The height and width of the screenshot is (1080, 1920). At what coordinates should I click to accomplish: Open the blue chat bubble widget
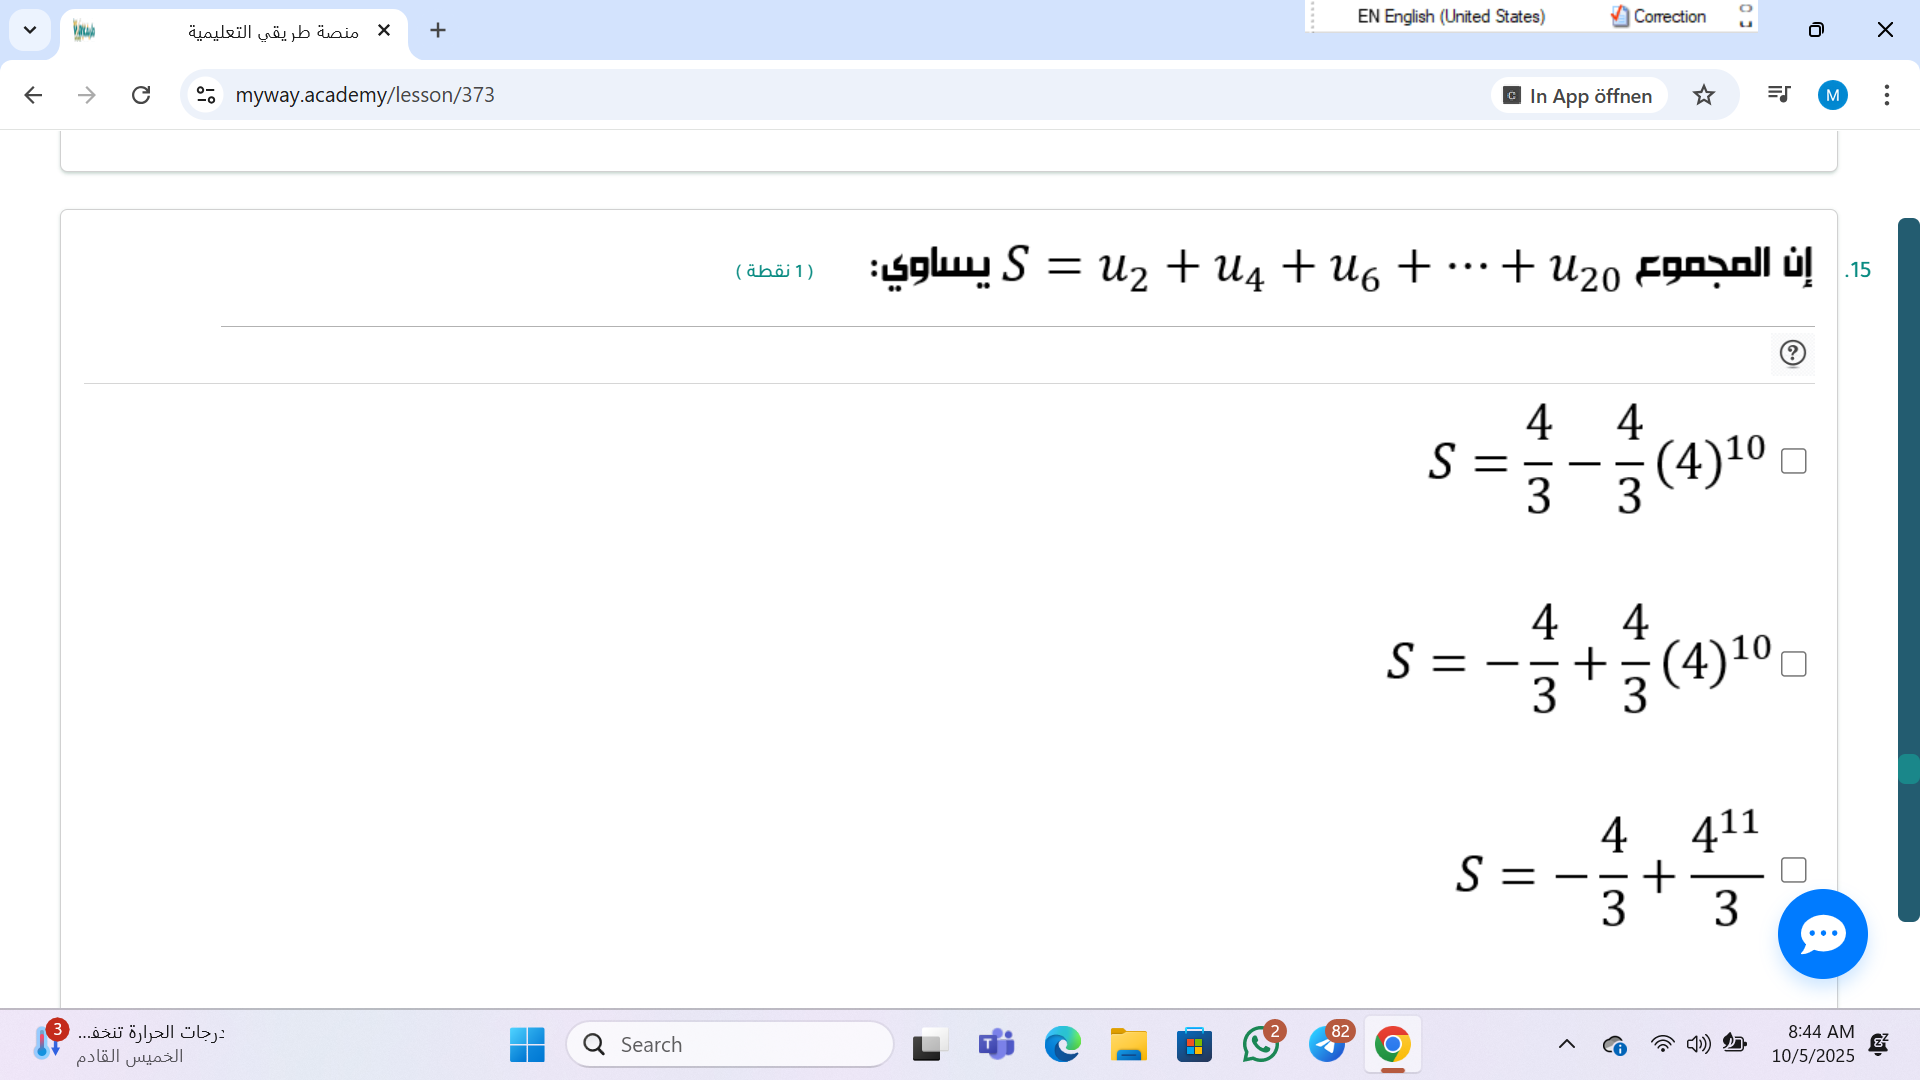pos(1822,934)
